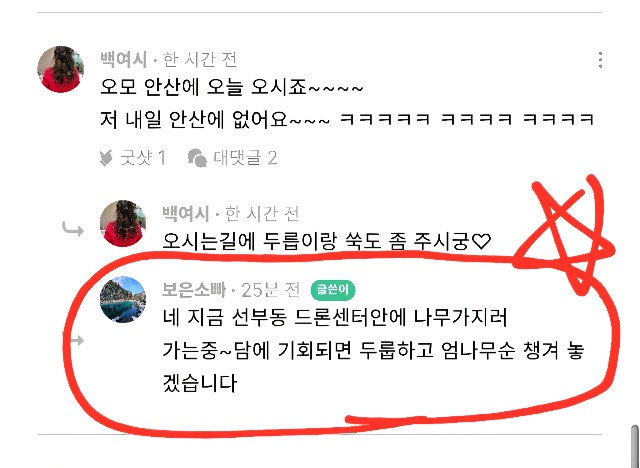Open 백여시's profile picture on the reply

(x=123, y=223)
